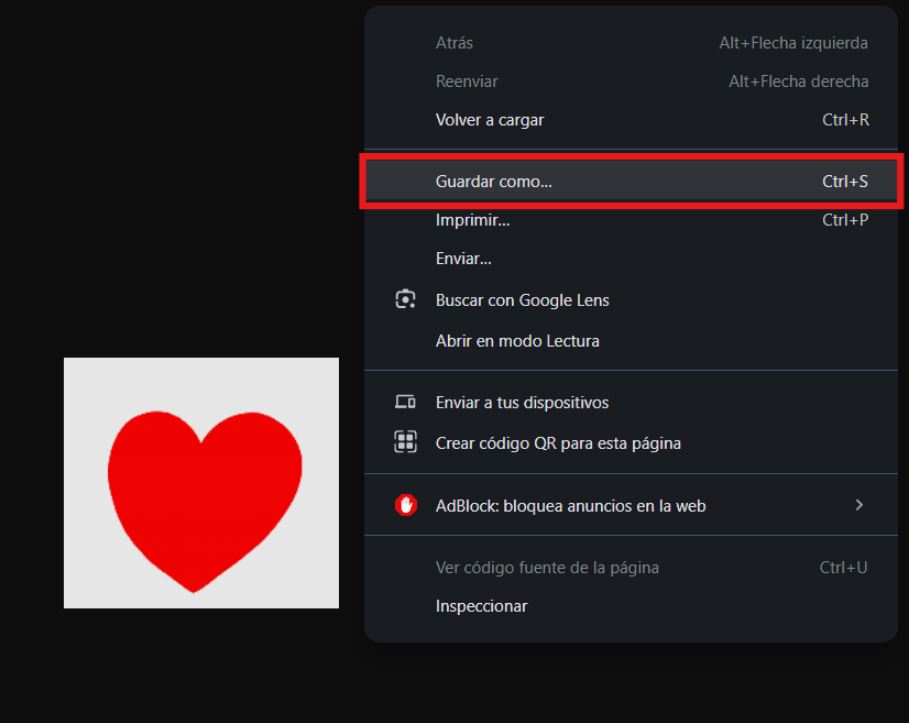The height and width of the screenshot is (723, 909).
Task: Choose Inspeccionar at menu bottom
Action: pos(631,606)
